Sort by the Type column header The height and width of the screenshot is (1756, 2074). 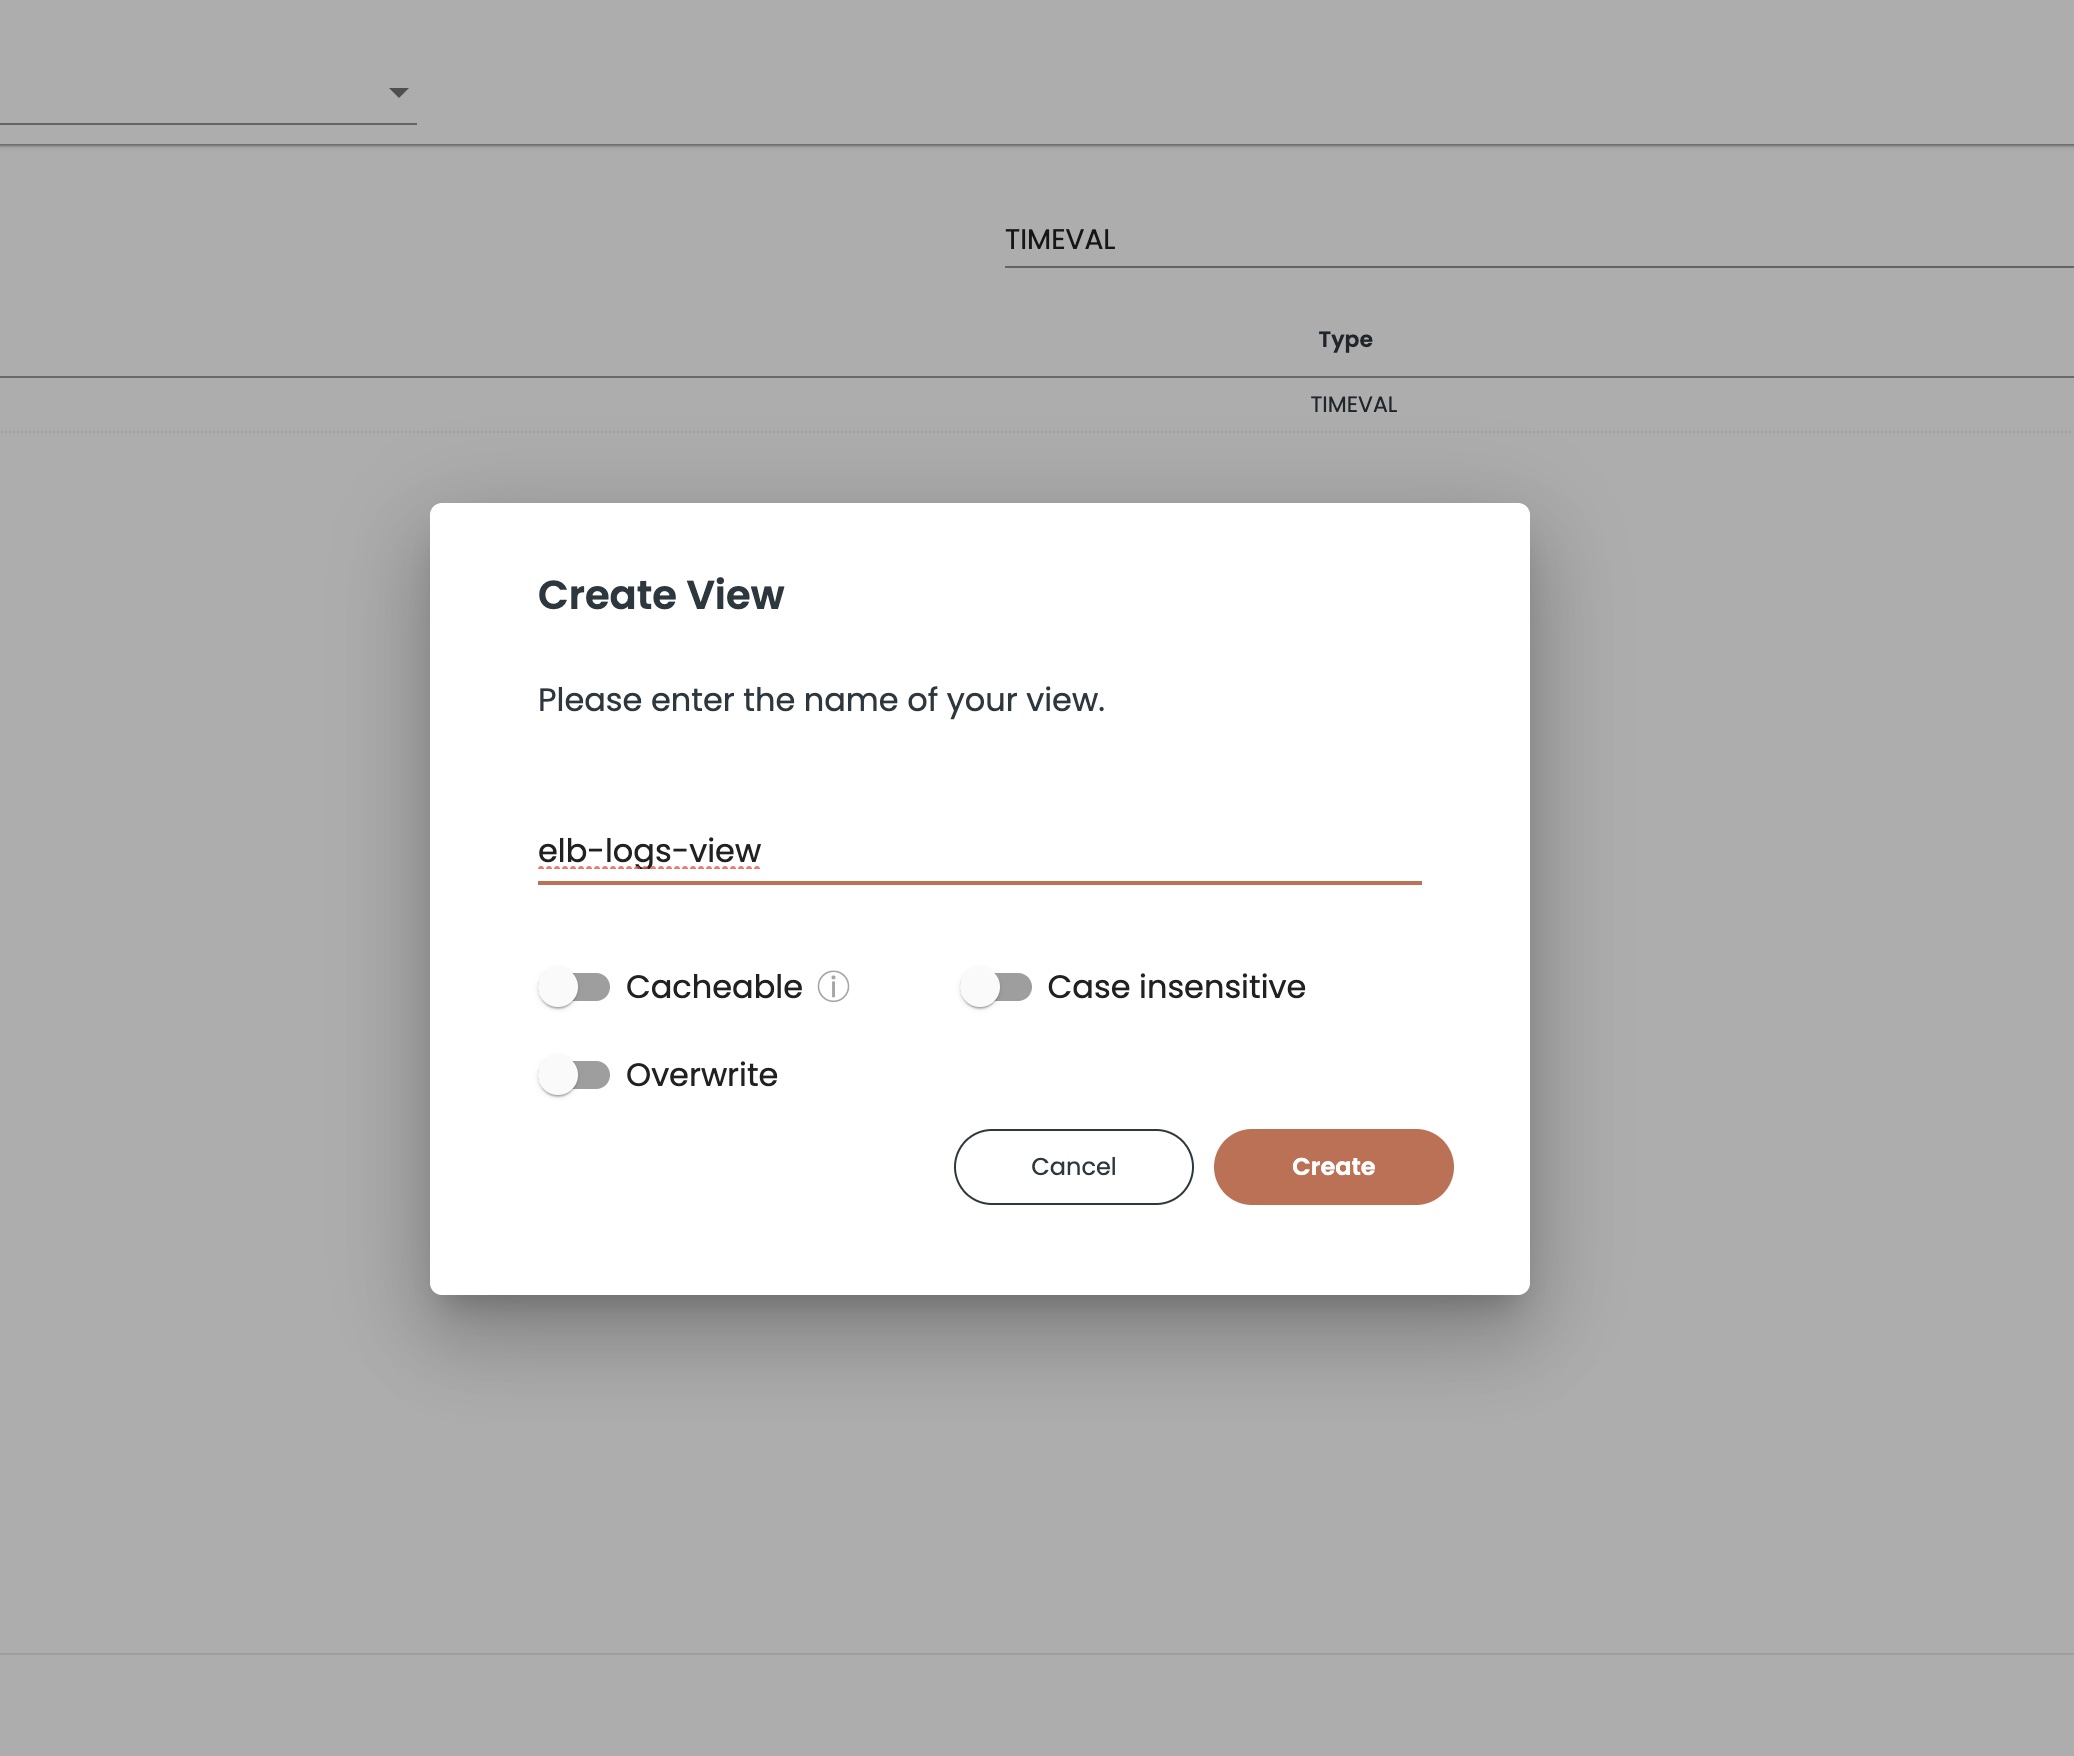(1345, 339)
